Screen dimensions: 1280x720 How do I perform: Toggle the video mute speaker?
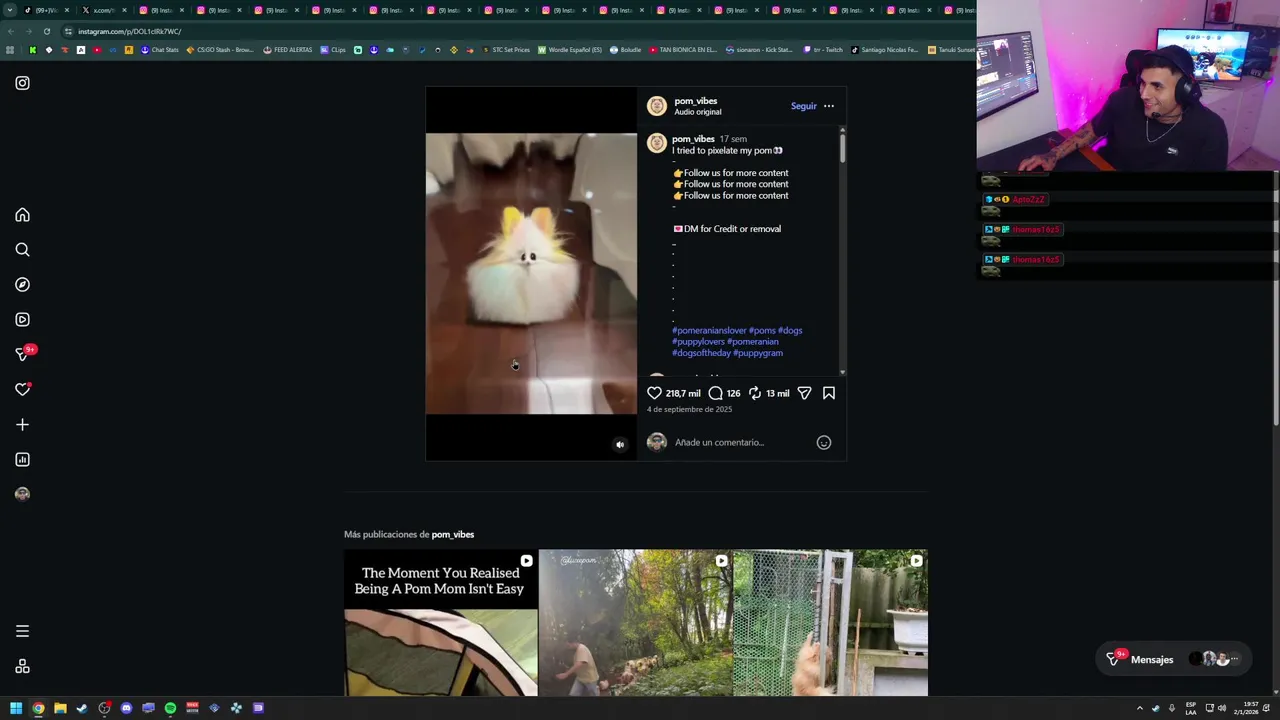(620, 445)
